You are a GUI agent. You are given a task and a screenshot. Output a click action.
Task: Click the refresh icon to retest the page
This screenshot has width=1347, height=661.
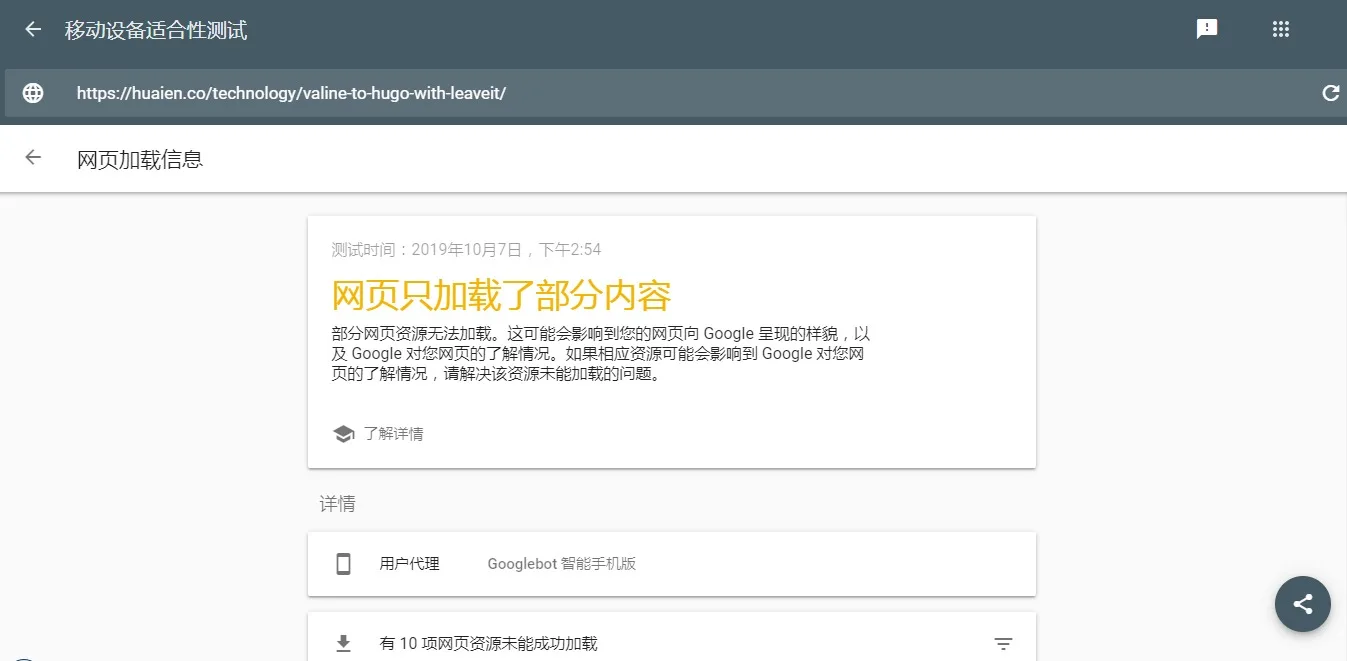[x=1330, y=92]
